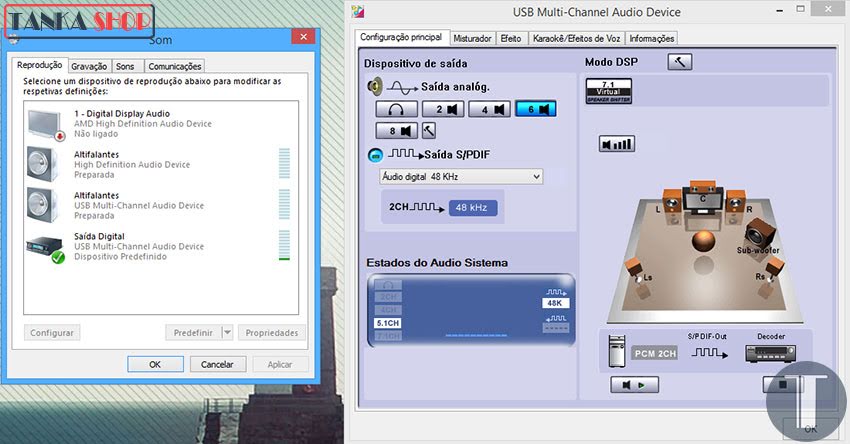Click High Definition Audio level meter
Screen dimensions: 850x444
[x=284, y=163]
